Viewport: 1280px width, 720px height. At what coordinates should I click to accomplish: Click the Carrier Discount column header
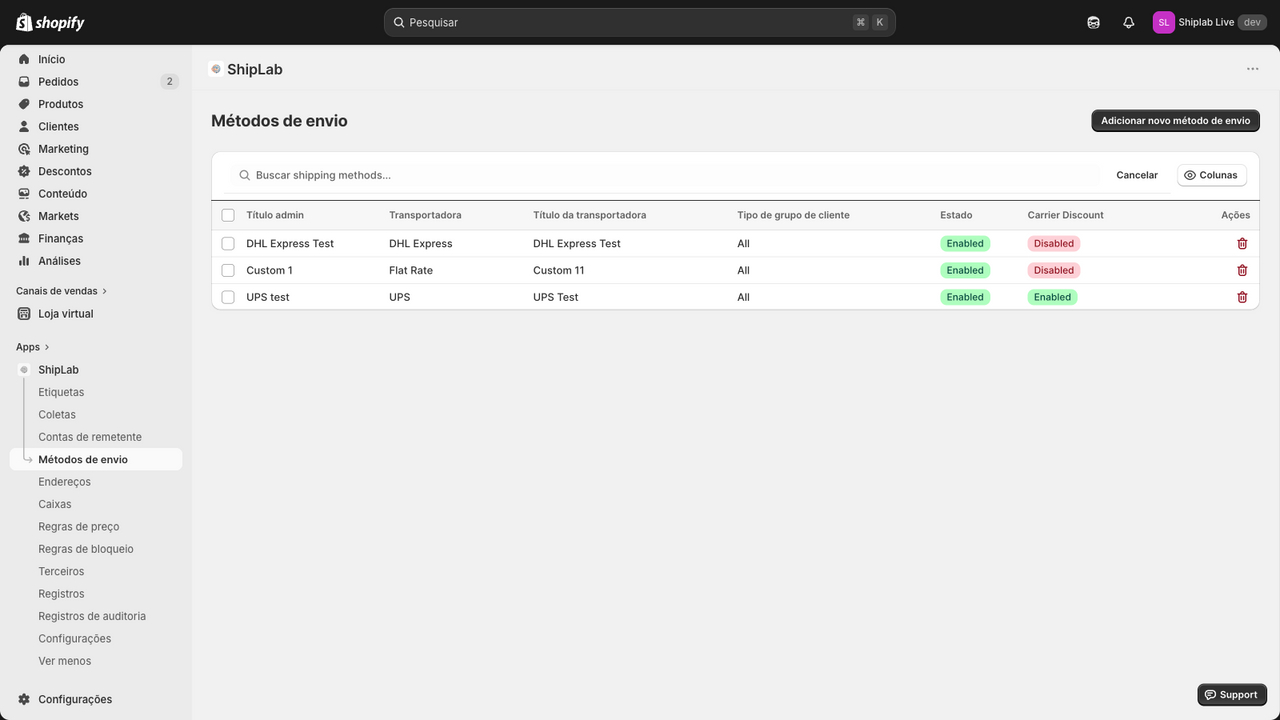pyautogui.click(x=1065, y=215)
